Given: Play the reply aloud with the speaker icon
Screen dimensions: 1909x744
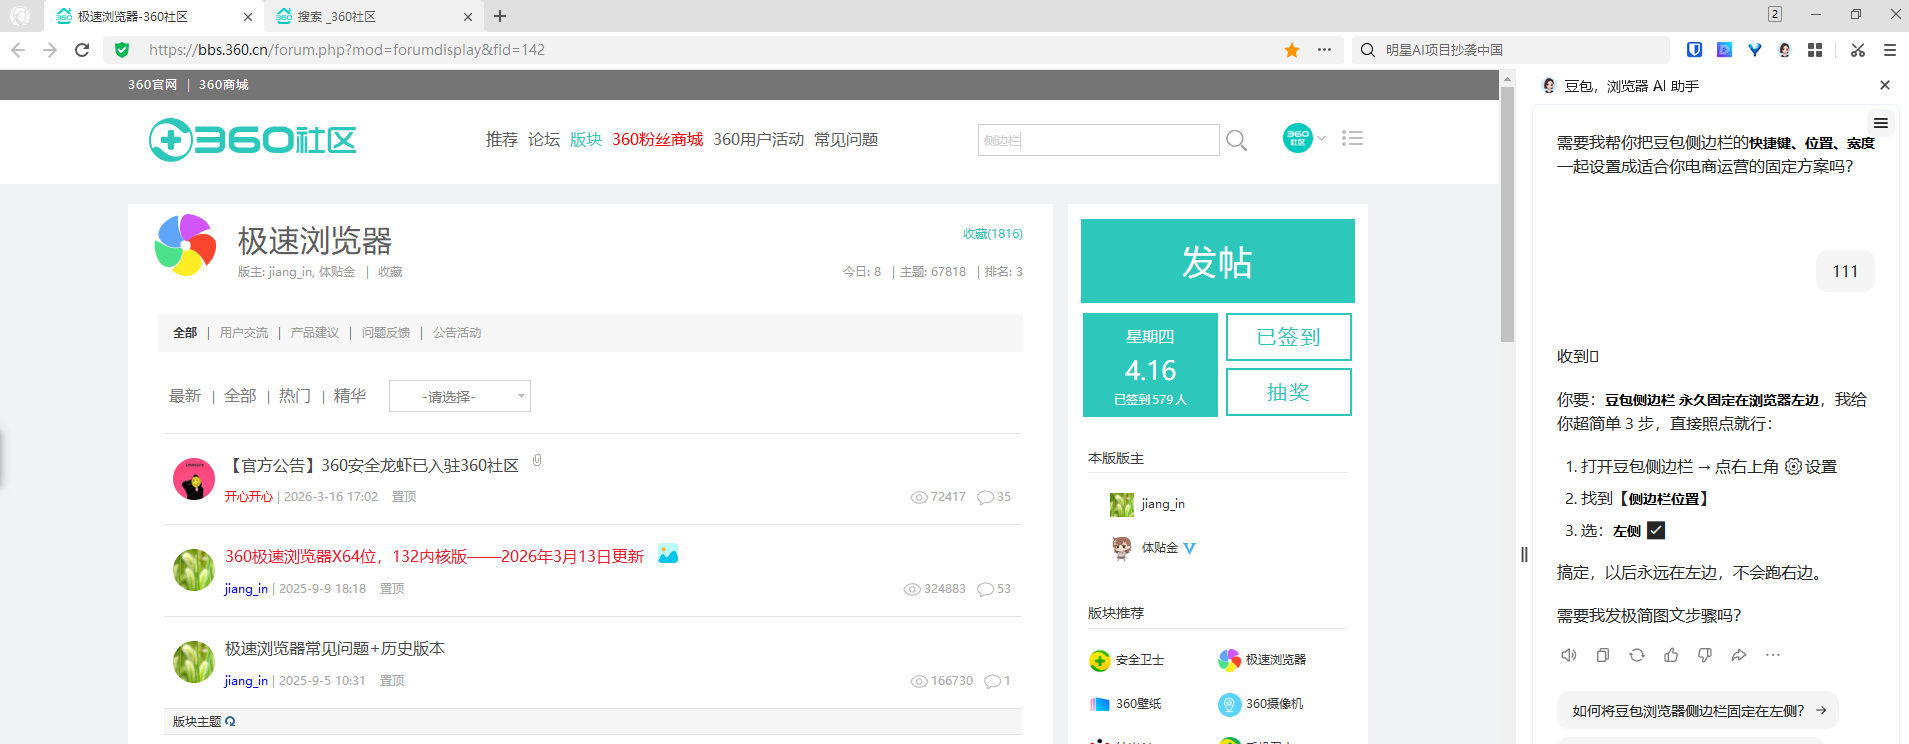Looking at the screenshot, I should click(x=1569, y=655).
